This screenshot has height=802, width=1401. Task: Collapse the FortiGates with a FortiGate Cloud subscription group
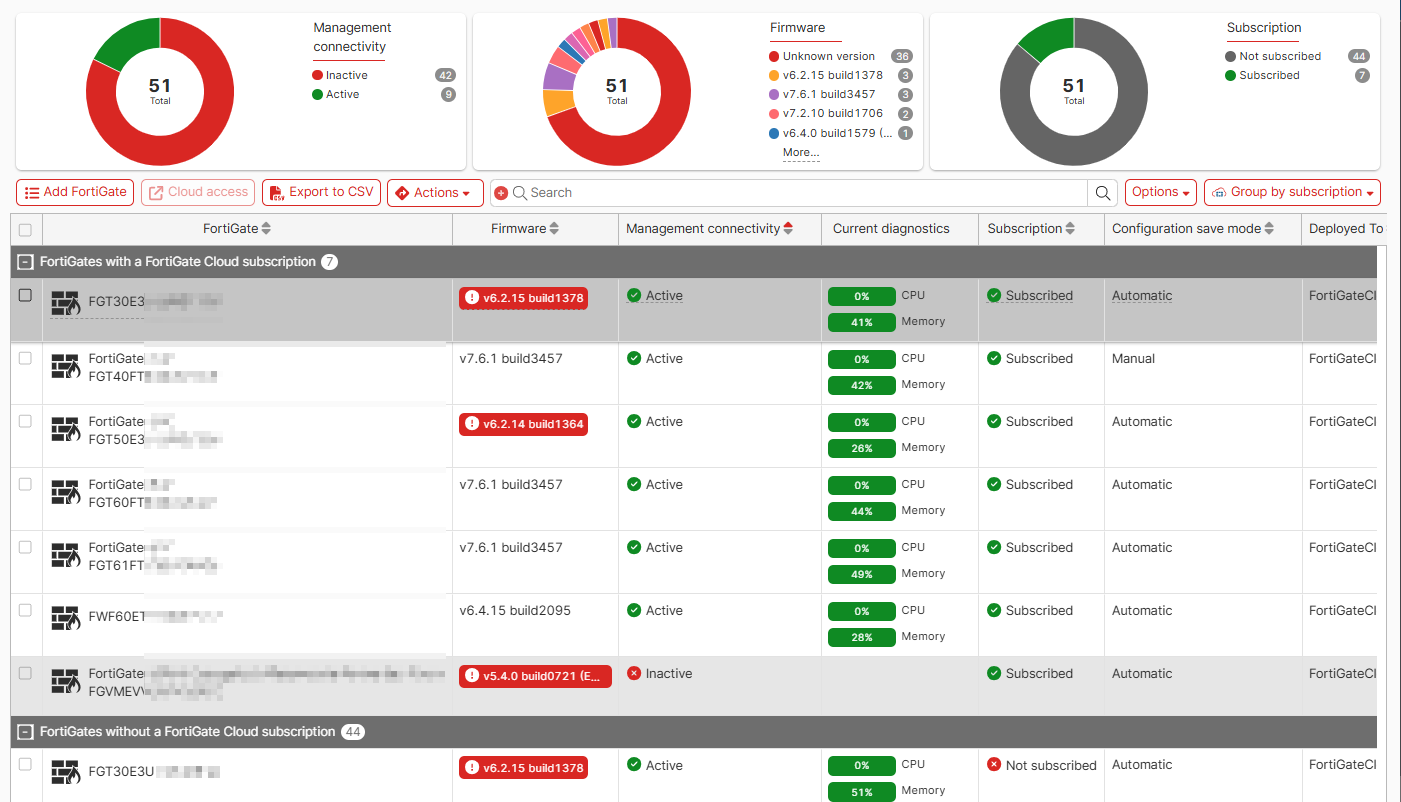point(25,261)
